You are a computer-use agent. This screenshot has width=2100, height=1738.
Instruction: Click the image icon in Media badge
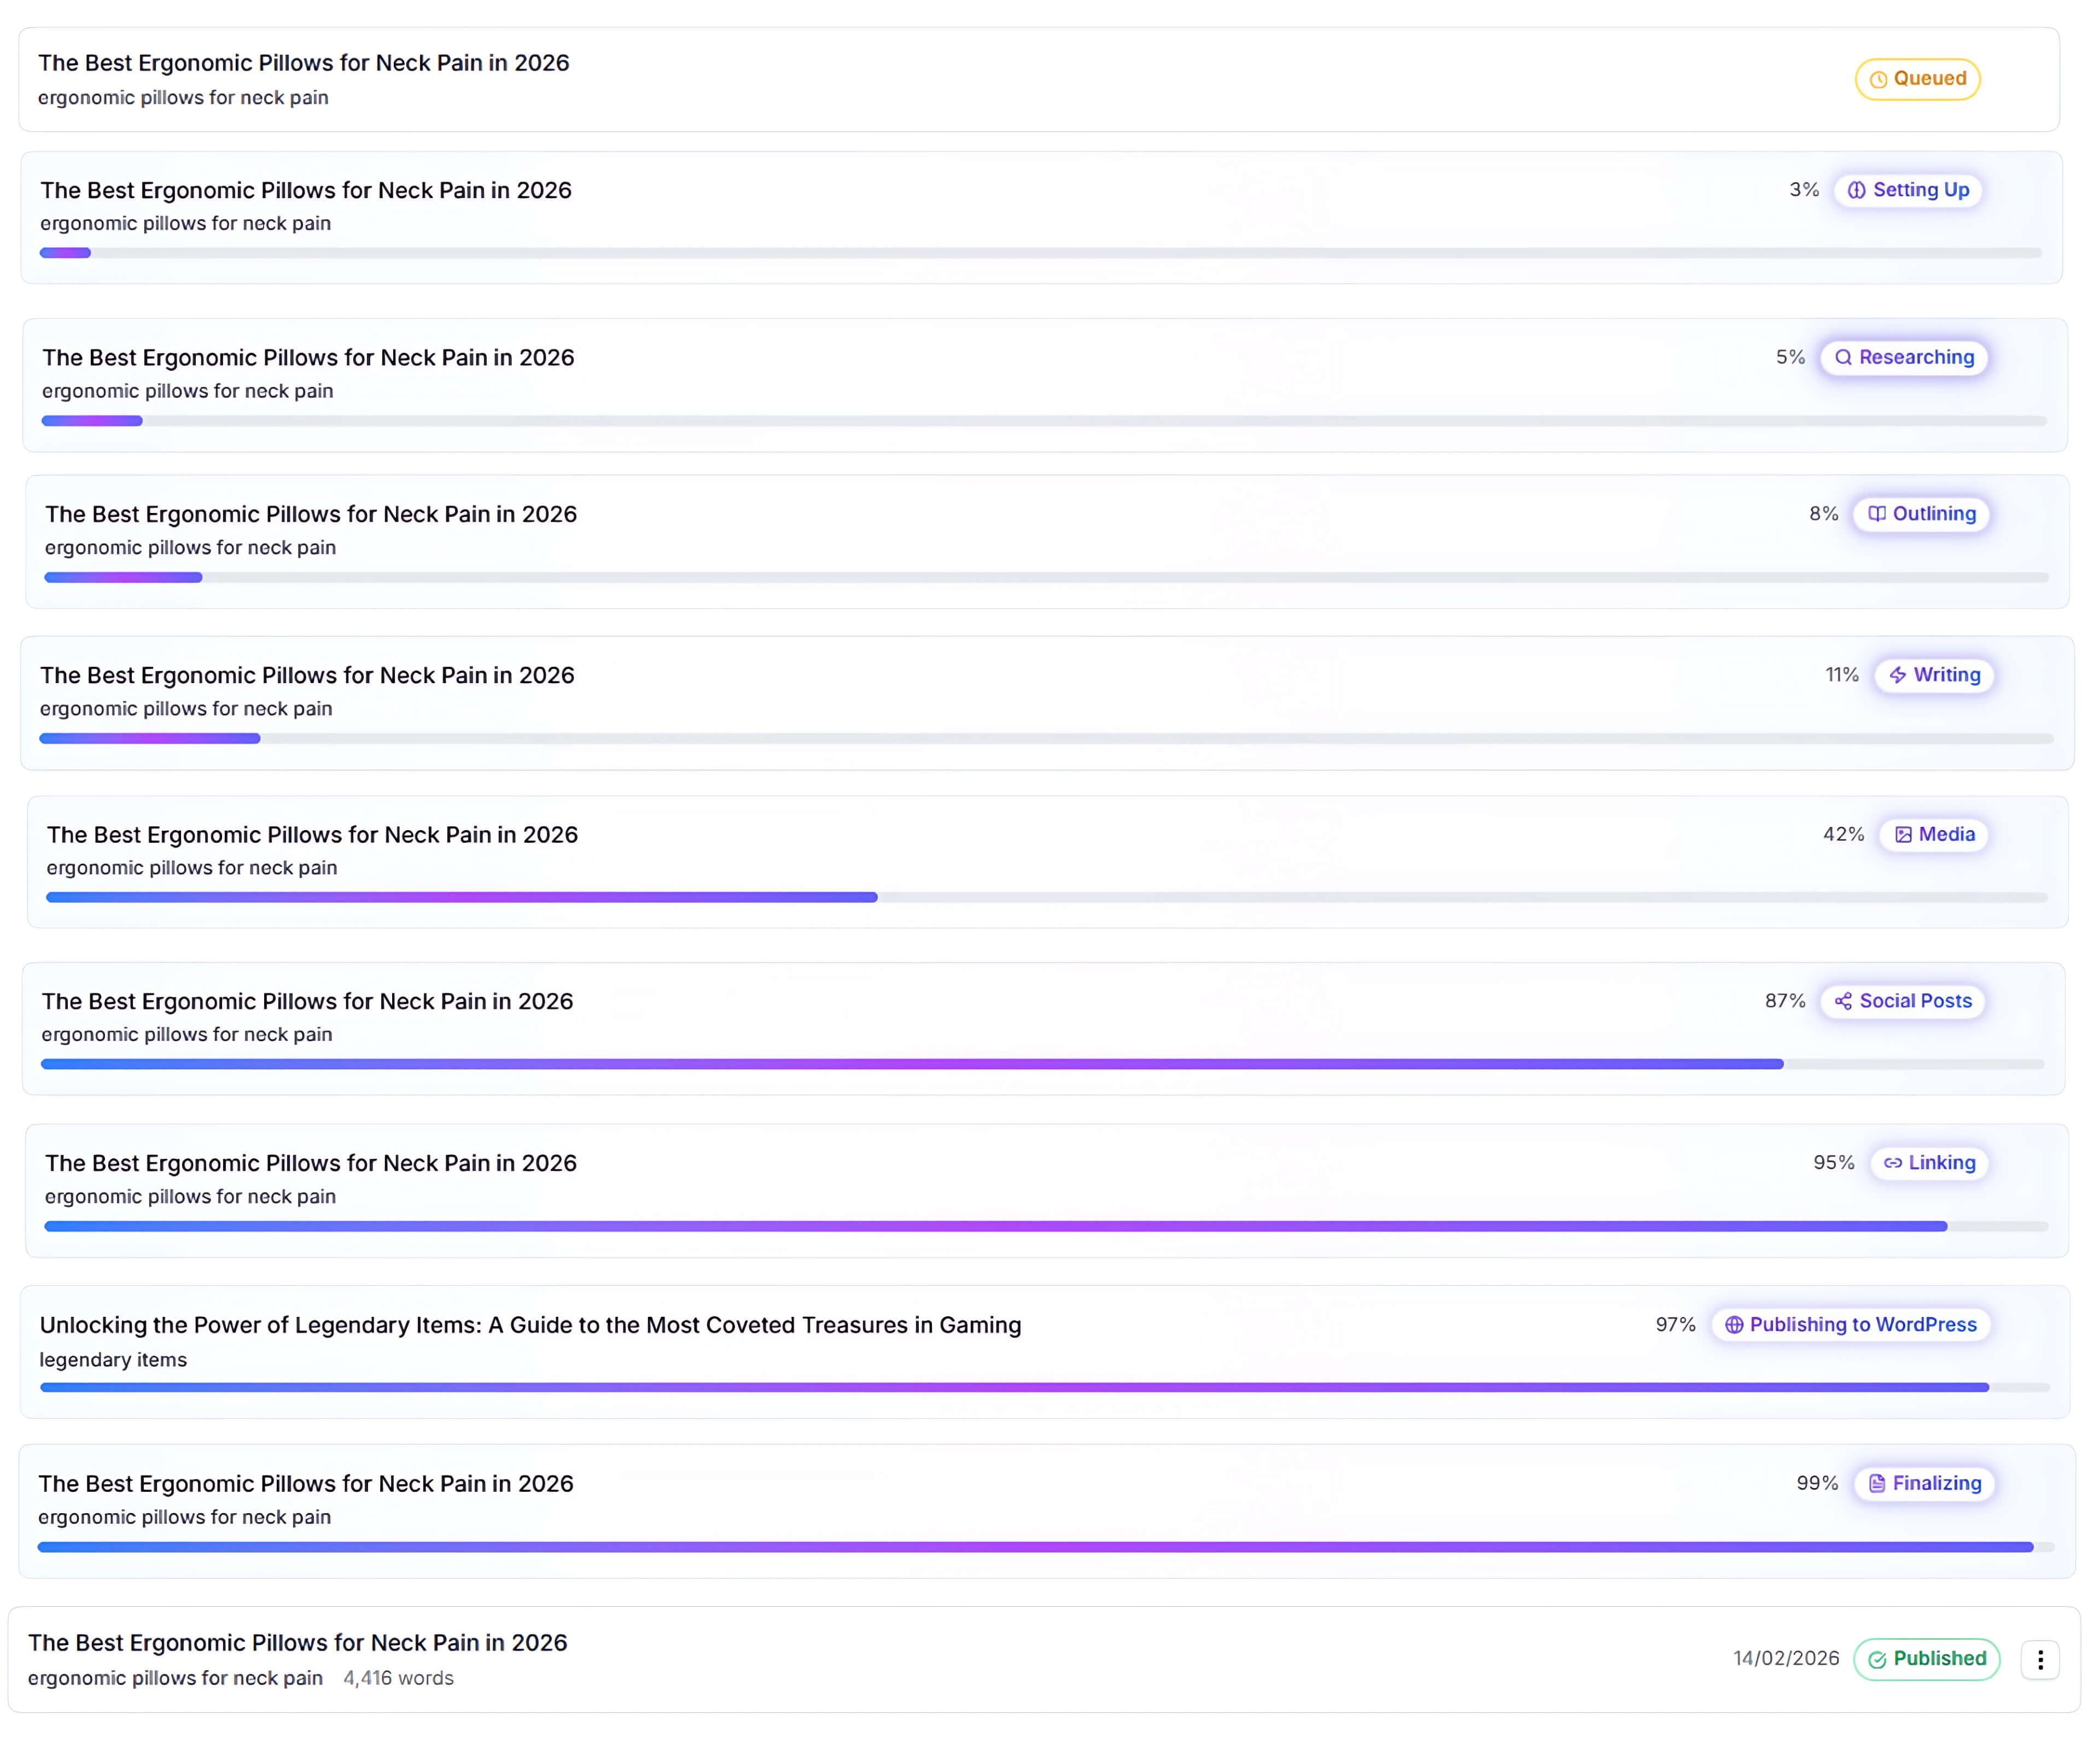tap(1903, 835)
